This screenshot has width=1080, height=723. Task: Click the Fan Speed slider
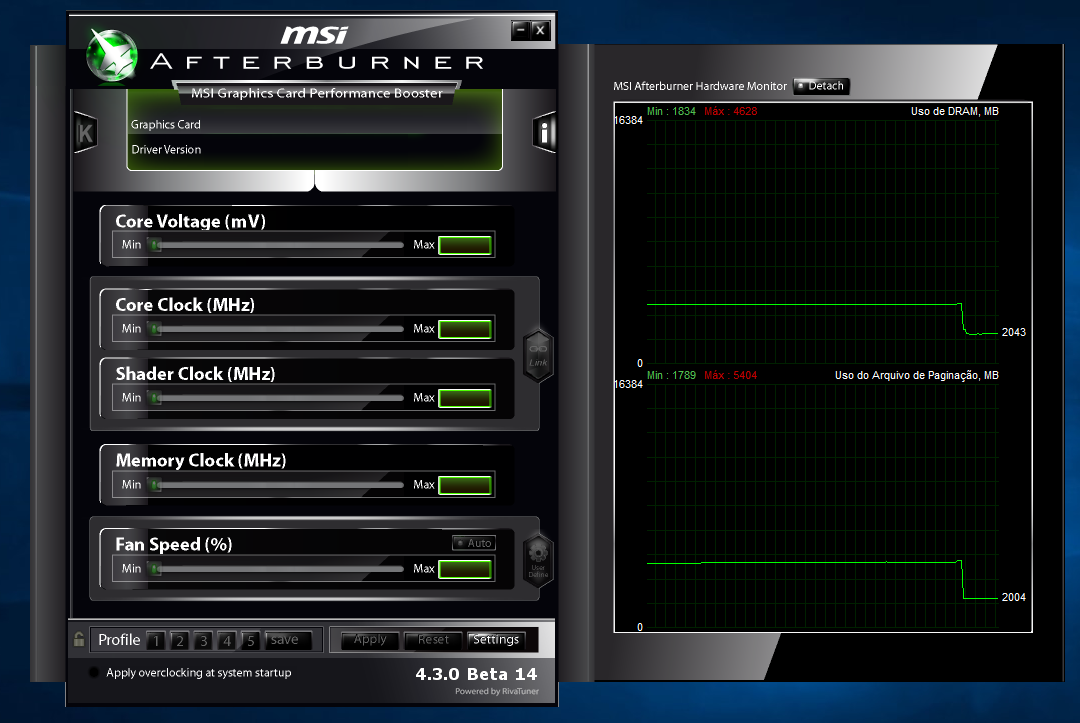(277, 569)
